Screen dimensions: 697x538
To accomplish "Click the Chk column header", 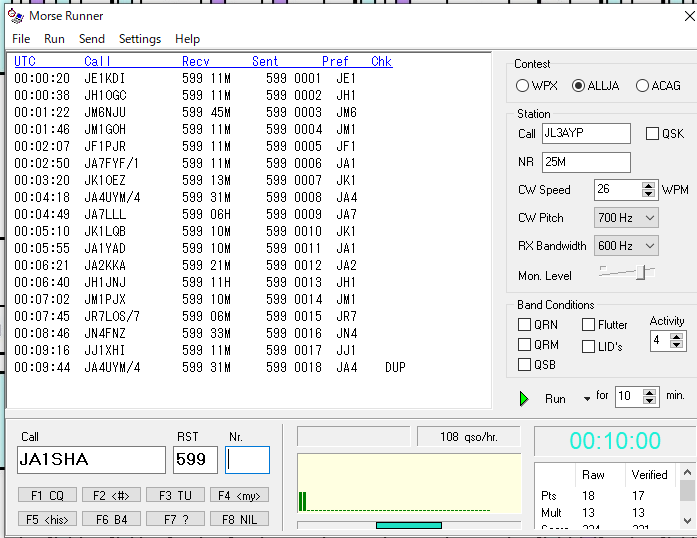I will (381, 61).
